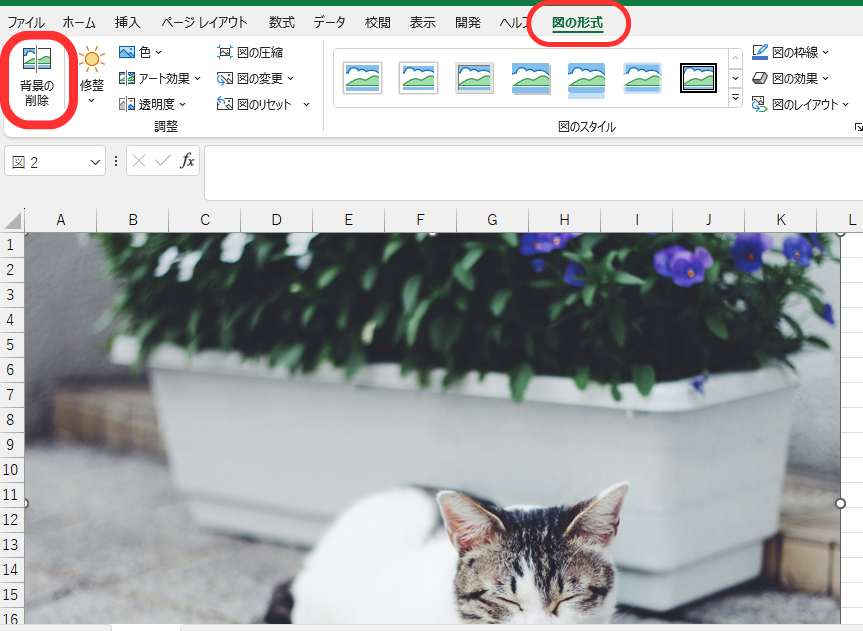Select row 12 header
The image size is (863, 631).
coord(12,519)
